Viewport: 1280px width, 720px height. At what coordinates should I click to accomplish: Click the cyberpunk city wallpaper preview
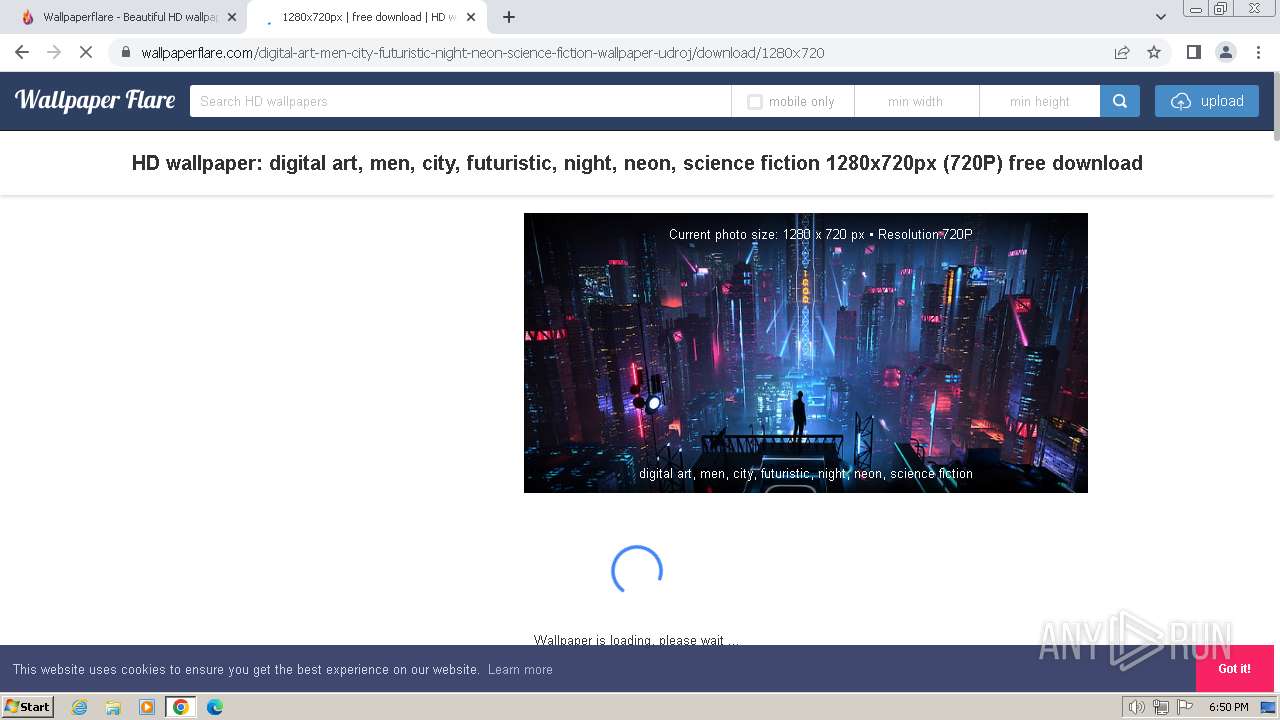pyautogui.click(x=806, y=352)
